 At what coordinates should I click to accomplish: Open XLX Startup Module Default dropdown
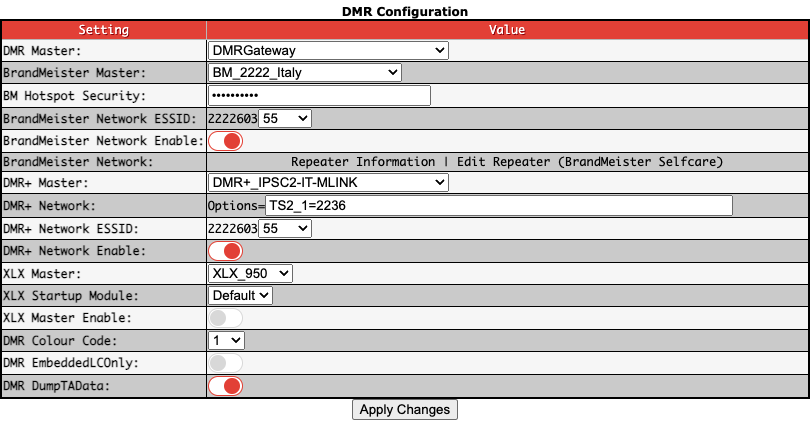(x=240, y=296)
